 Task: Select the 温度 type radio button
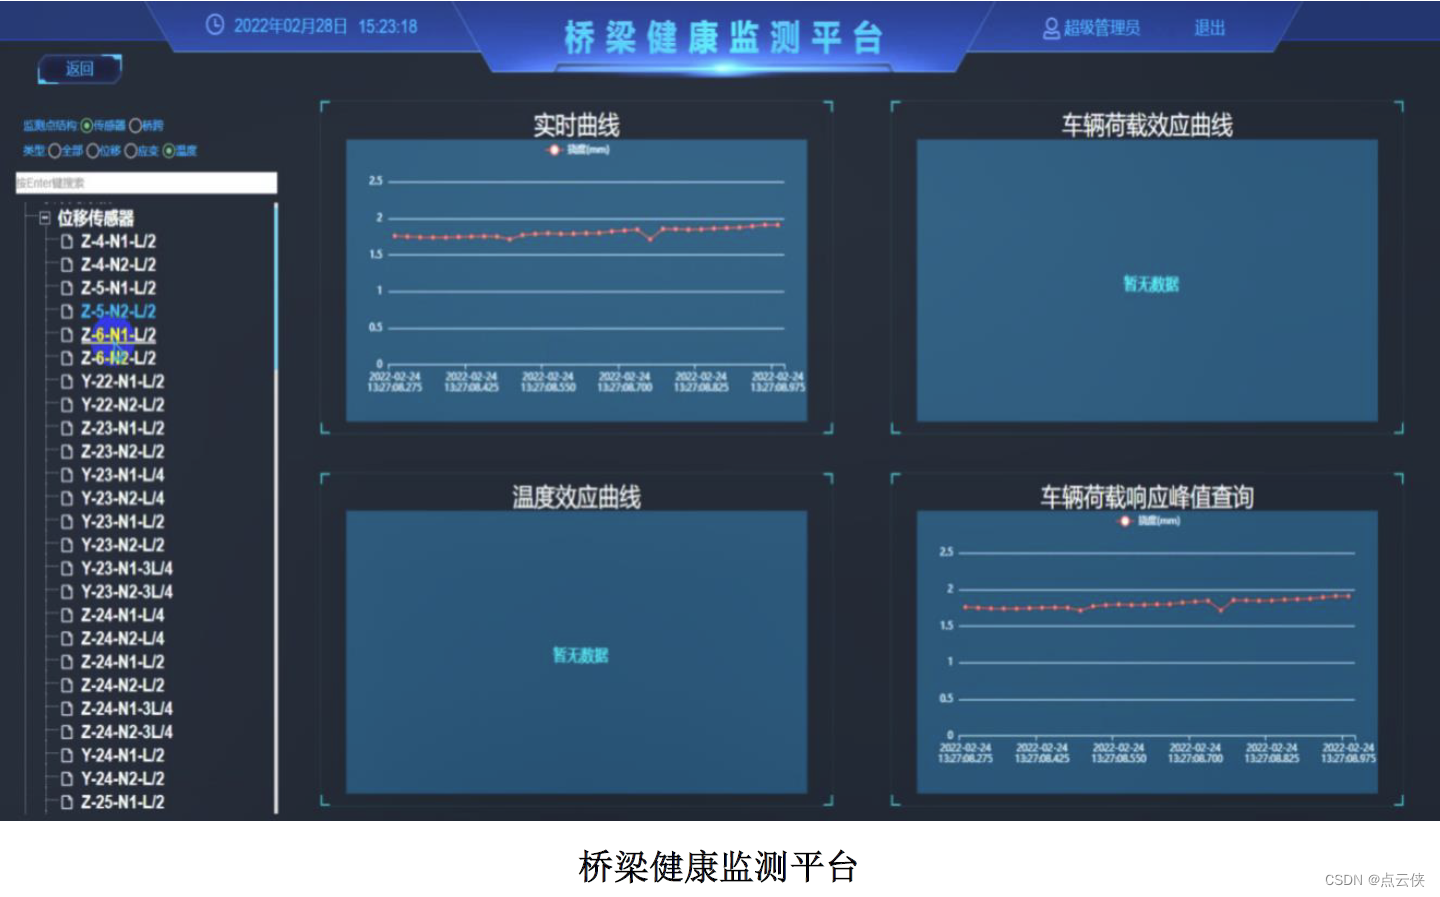coord(168,151)
